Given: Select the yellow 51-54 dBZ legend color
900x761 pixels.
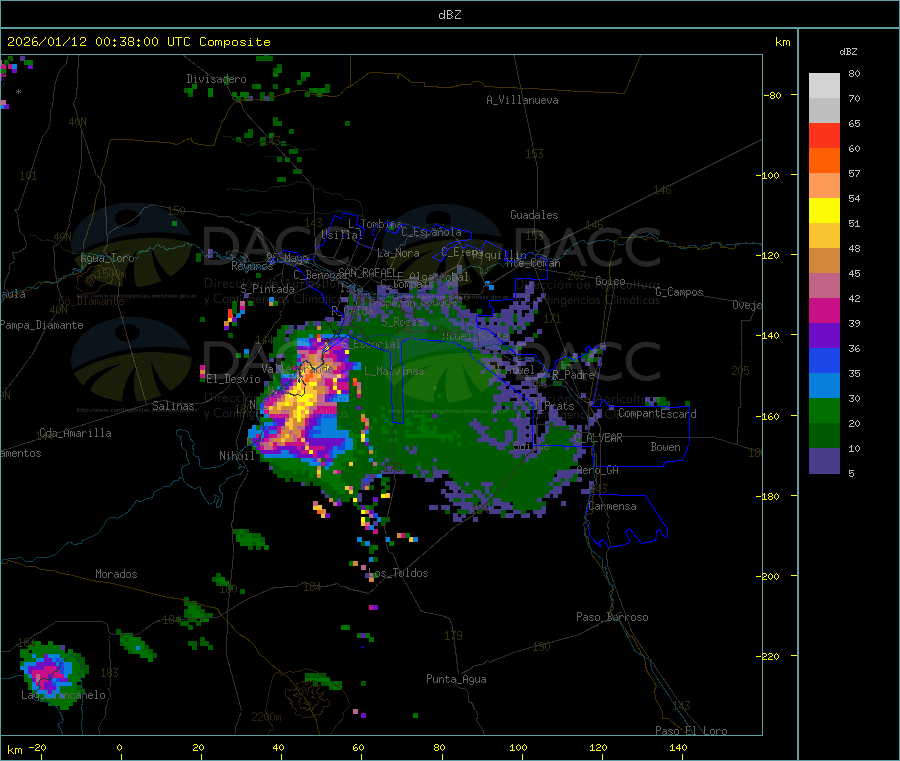Looking at the screenshot, I should pyautogui.click(x=824, y=211).
